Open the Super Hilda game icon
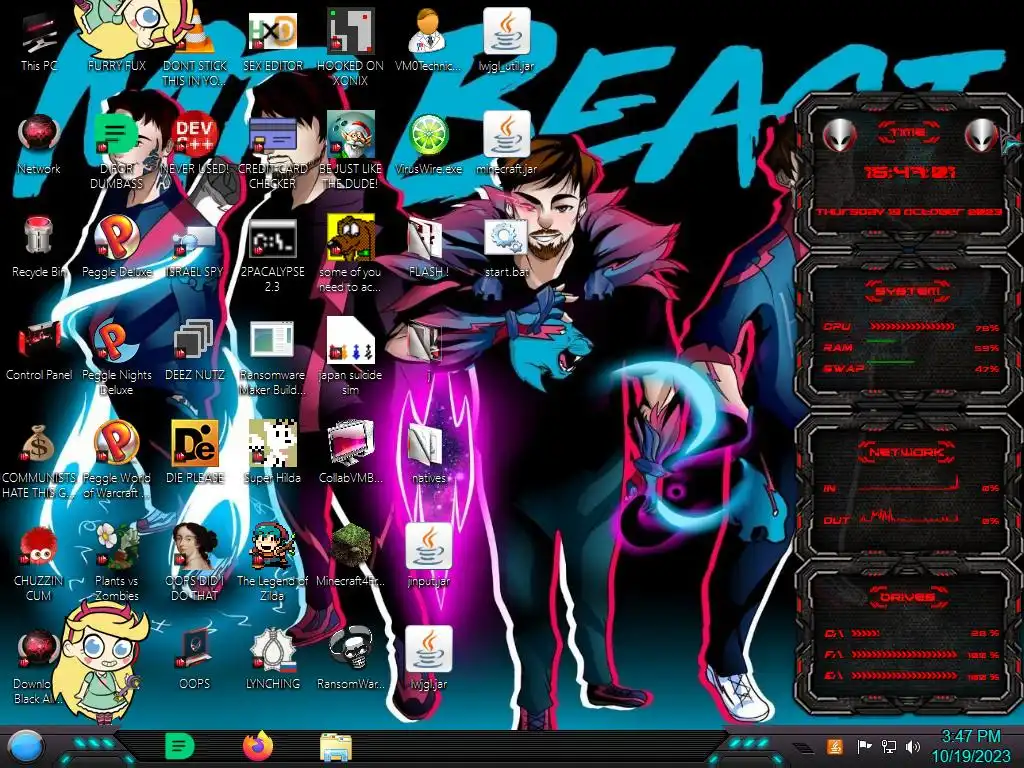Viewport: 1024px width, 768px height. coord(272,443)
